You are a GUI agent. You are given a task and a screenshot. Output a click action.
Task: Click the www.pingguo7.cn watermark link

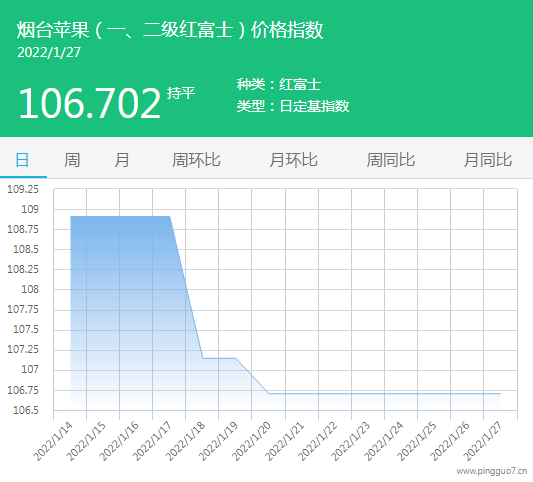point(492,471)
